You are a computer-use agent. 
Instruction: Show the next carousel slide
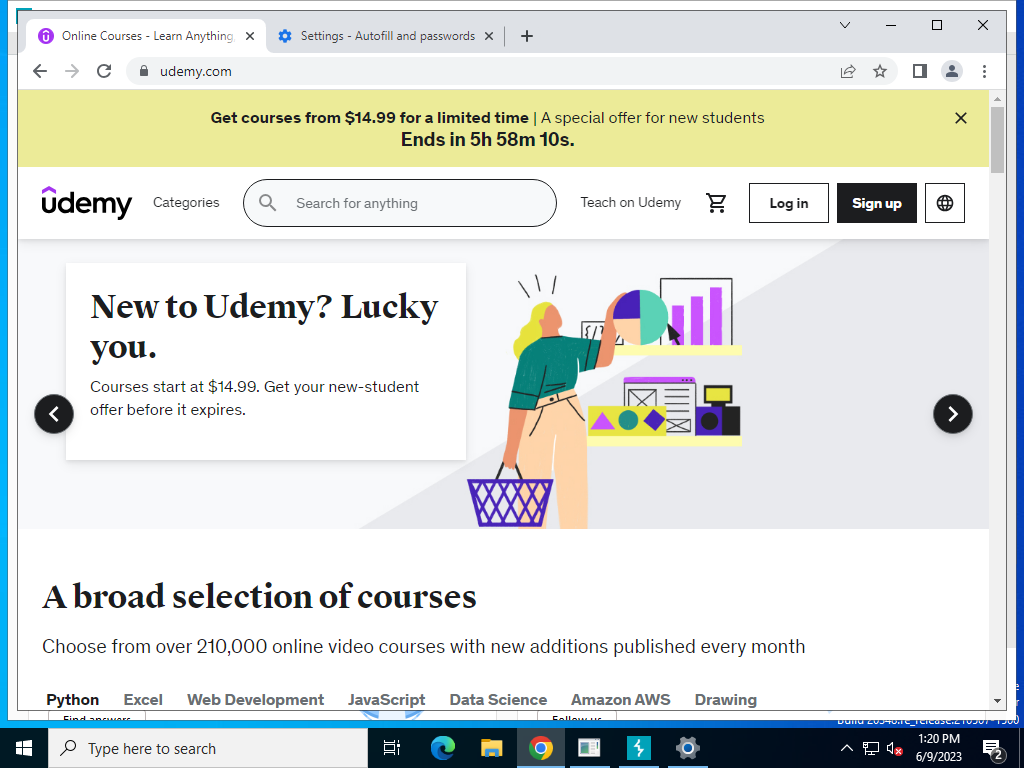click(x=953, y=414)
